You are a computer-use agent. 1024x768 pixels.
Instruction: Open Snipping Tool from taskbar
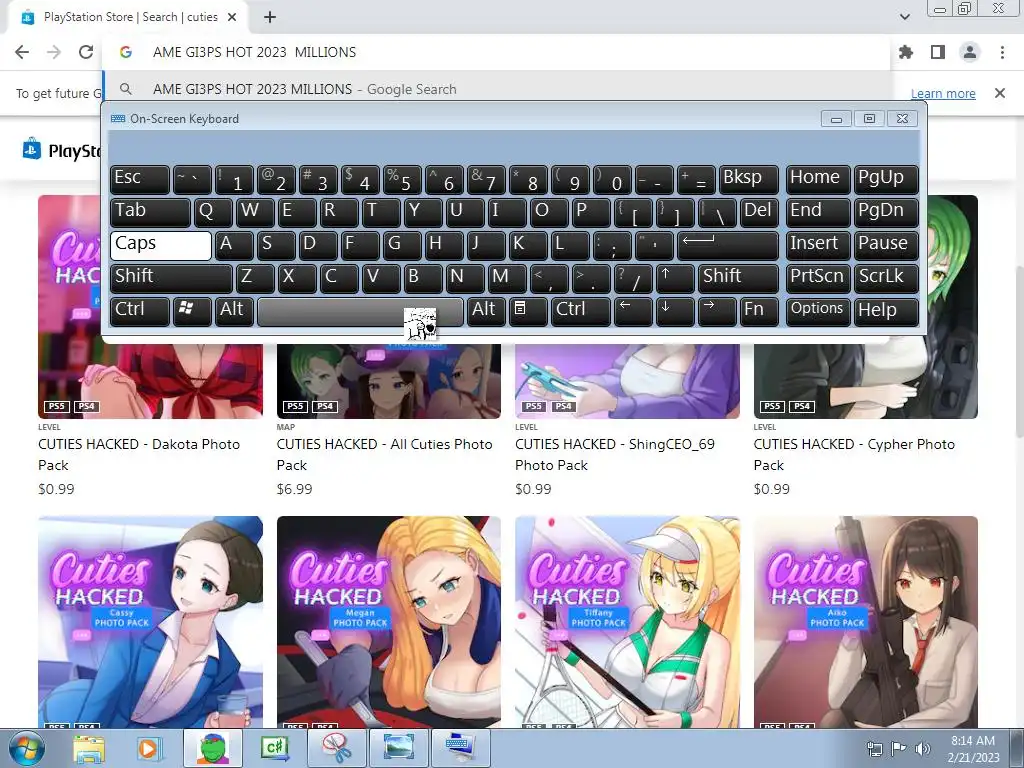point(337,749)
